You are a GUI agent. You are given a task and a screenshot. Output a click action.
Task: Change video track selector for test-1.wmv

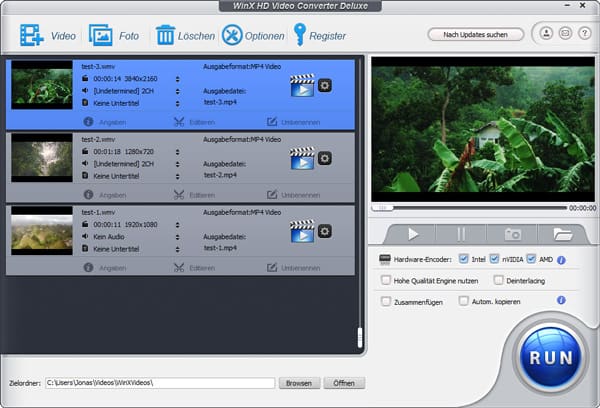pos(178,225)
